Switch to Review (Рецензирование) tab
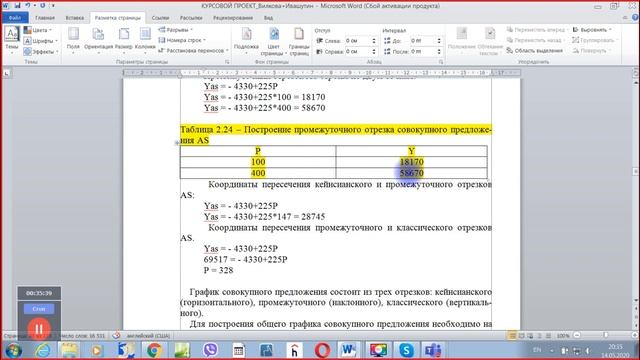Image resolution: width=640 pixels, height=360 pixels. (233, 18)
